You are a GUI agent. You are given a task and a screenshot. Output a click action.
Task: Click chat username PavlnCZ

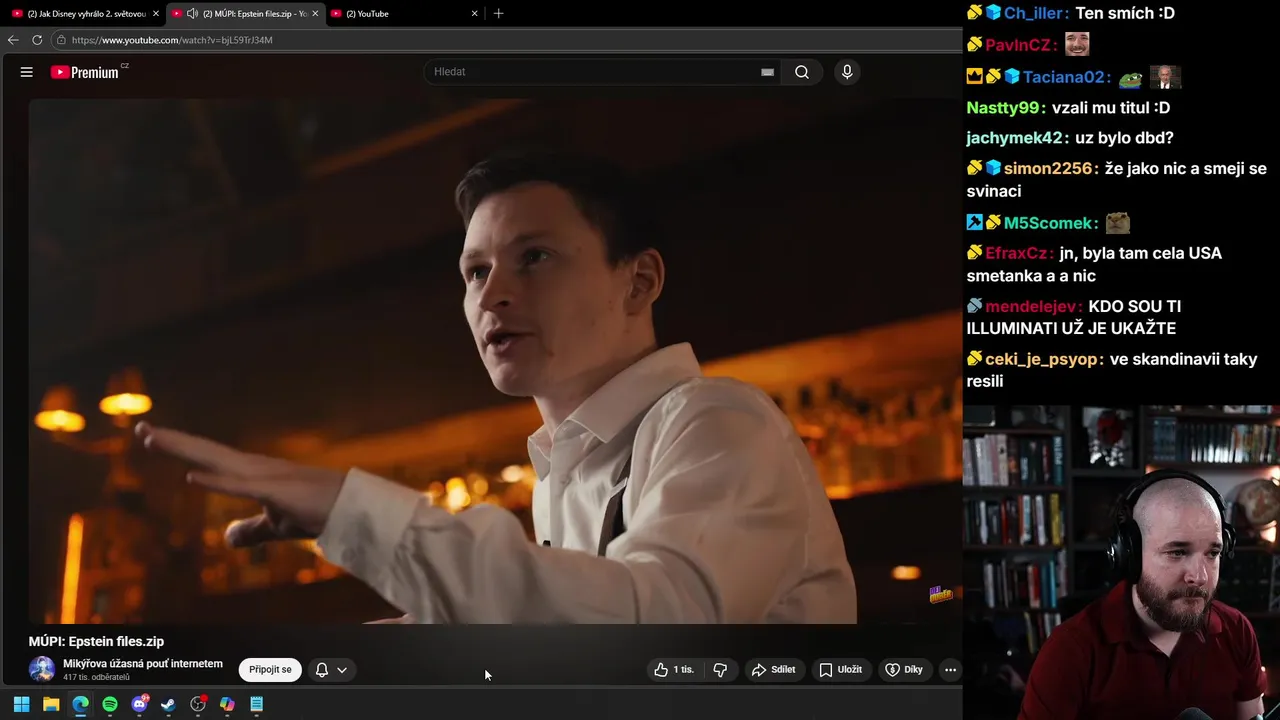[1020, 45]
